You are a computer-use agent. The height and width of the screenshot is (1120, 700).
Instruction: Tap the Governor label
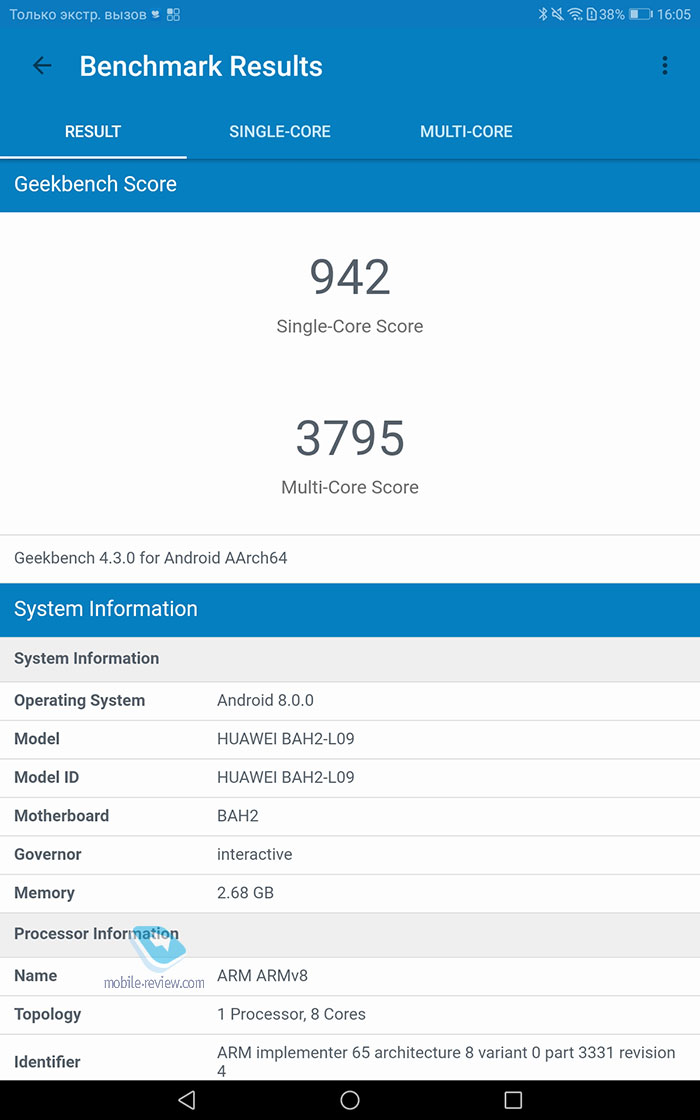pos(48,855)
